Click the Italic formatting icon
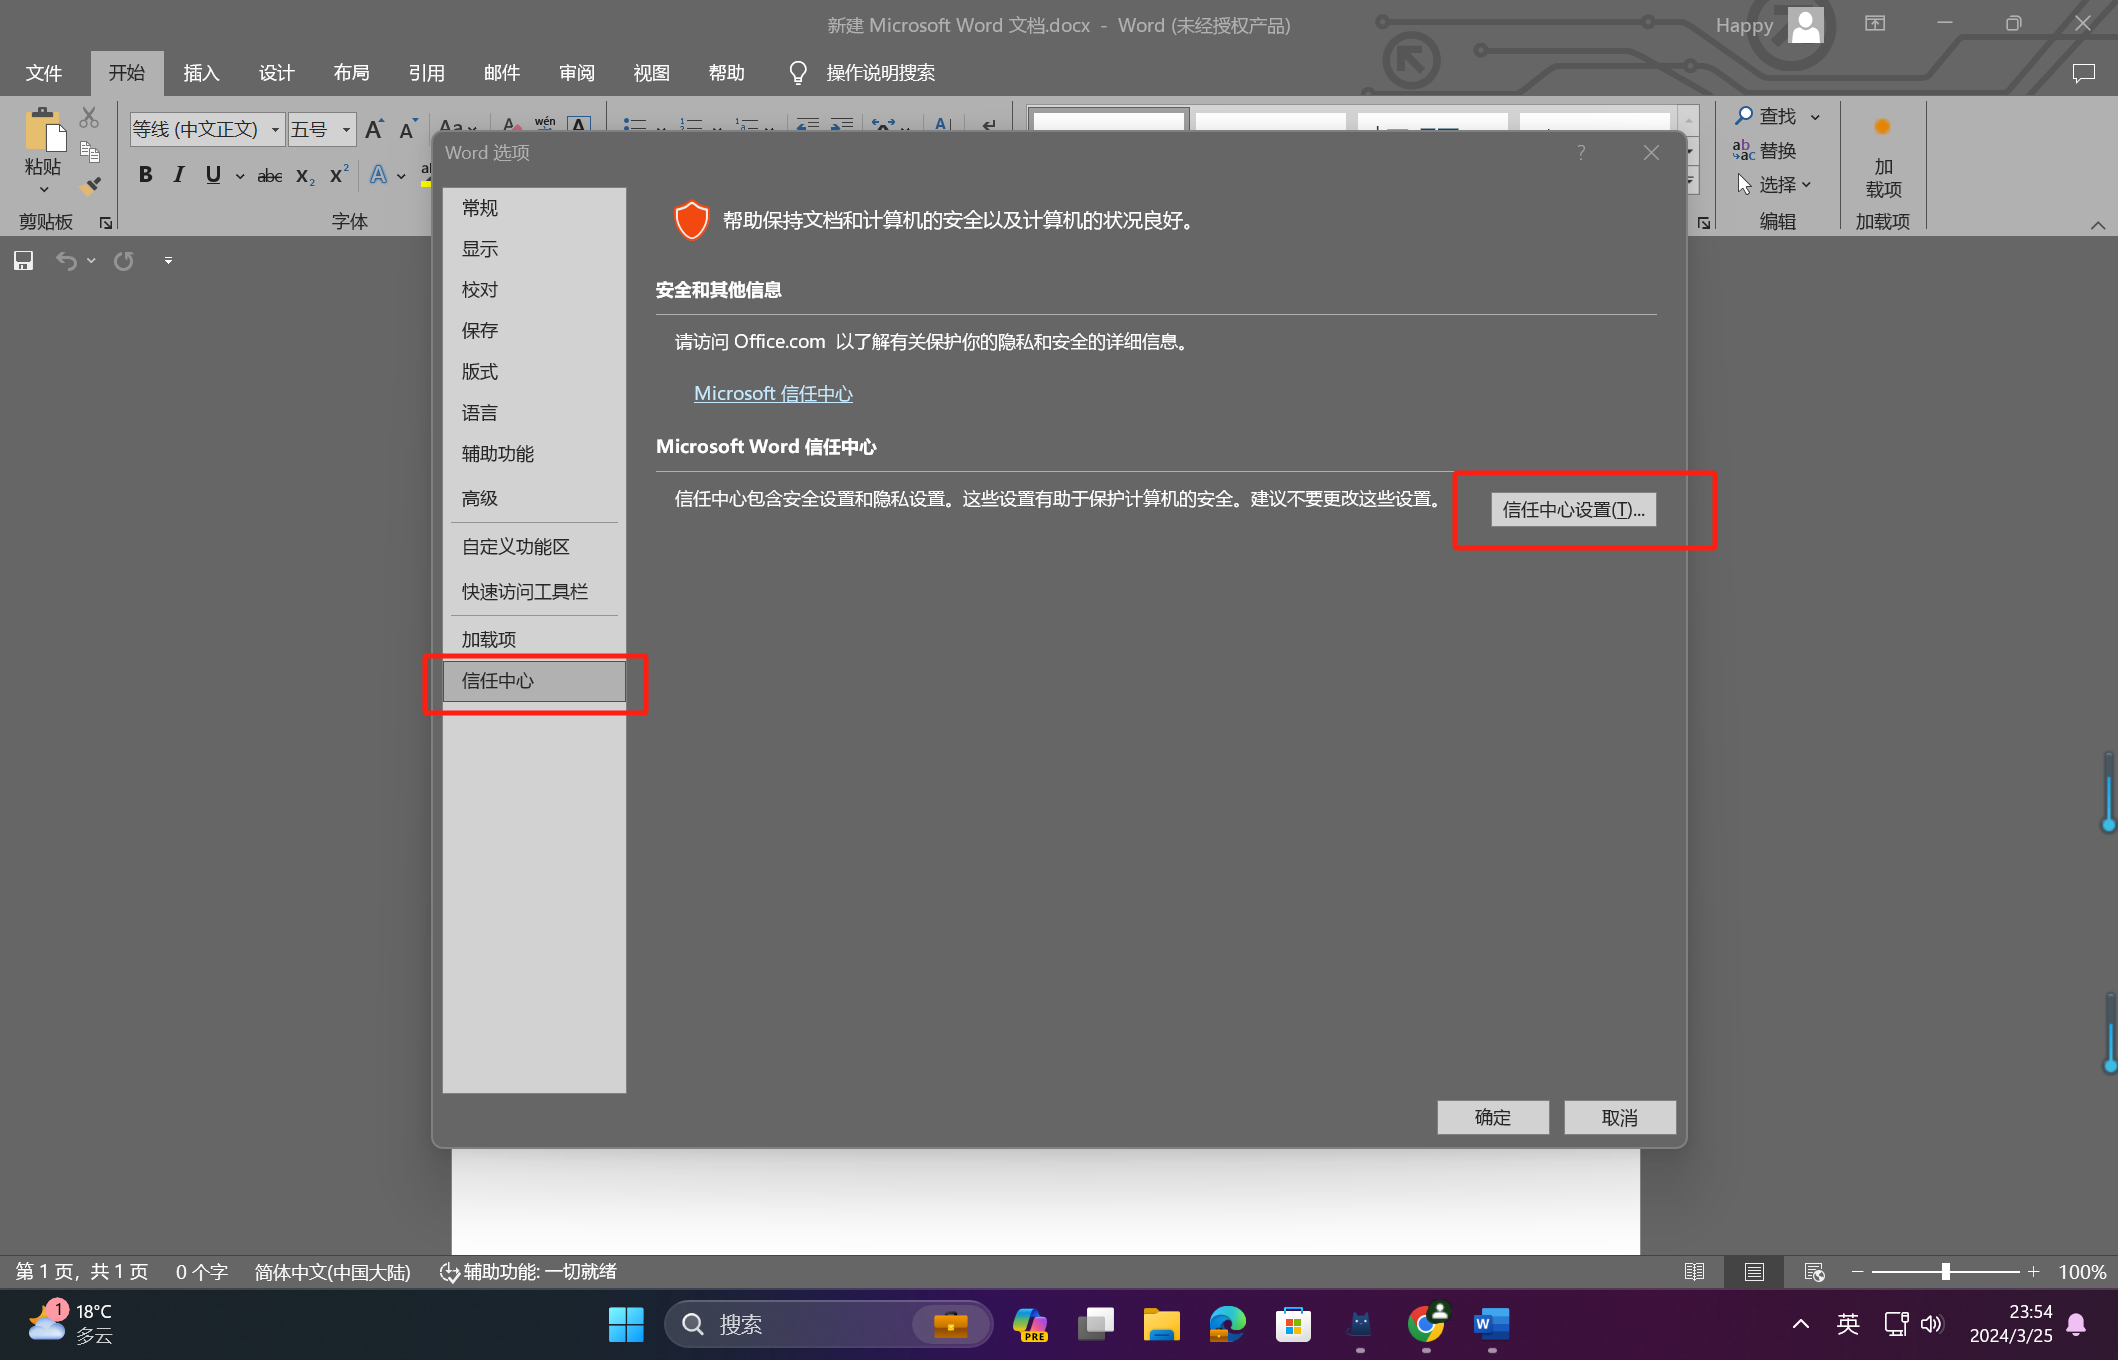Viewport: 2118px width, 1360px height. (179, 175)
